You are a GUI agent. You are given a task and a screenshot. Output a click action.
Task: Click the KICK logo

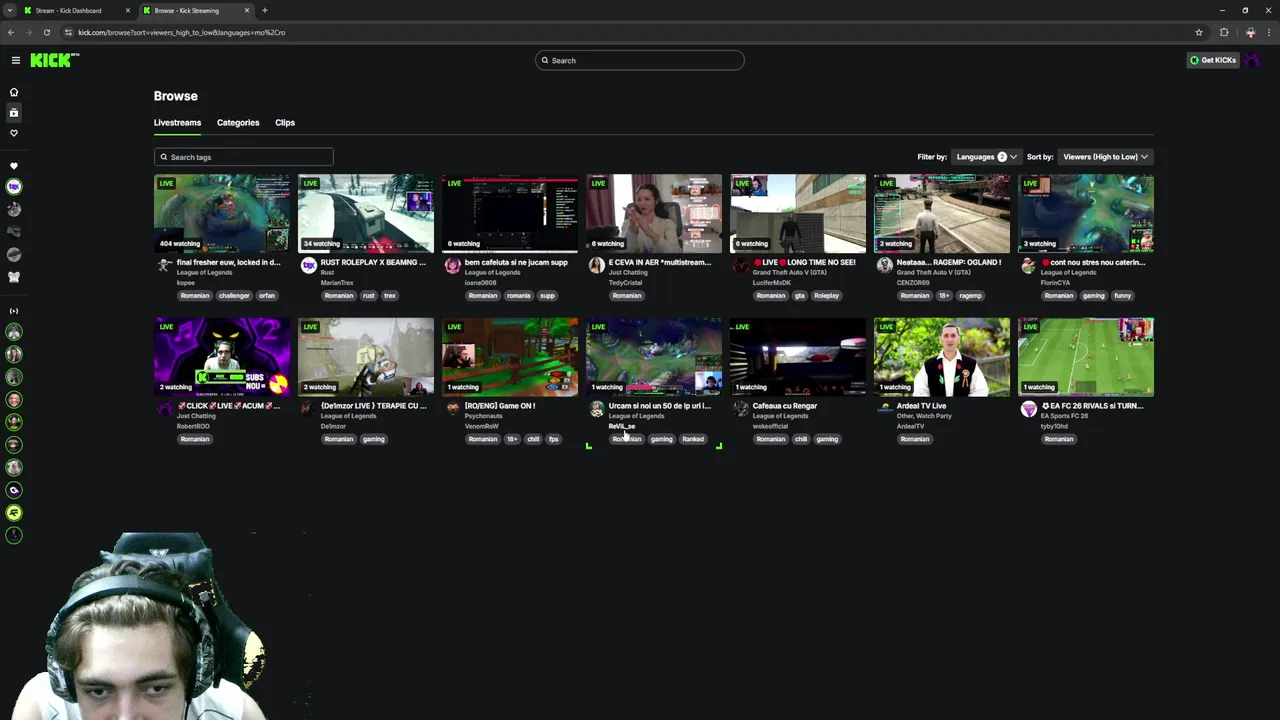click(x=54, y=60)
